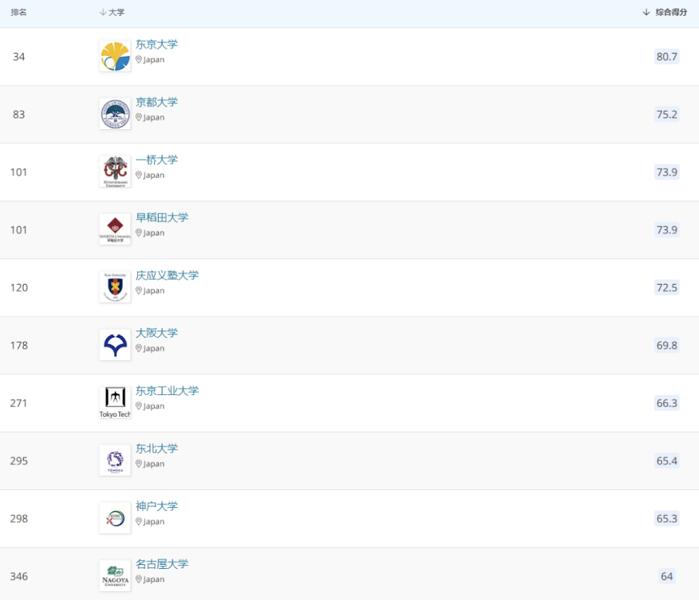This screenshot has height=600, width=699.
Task: Click location pin under 名古屋大学
Action: (x=139, y=579)
